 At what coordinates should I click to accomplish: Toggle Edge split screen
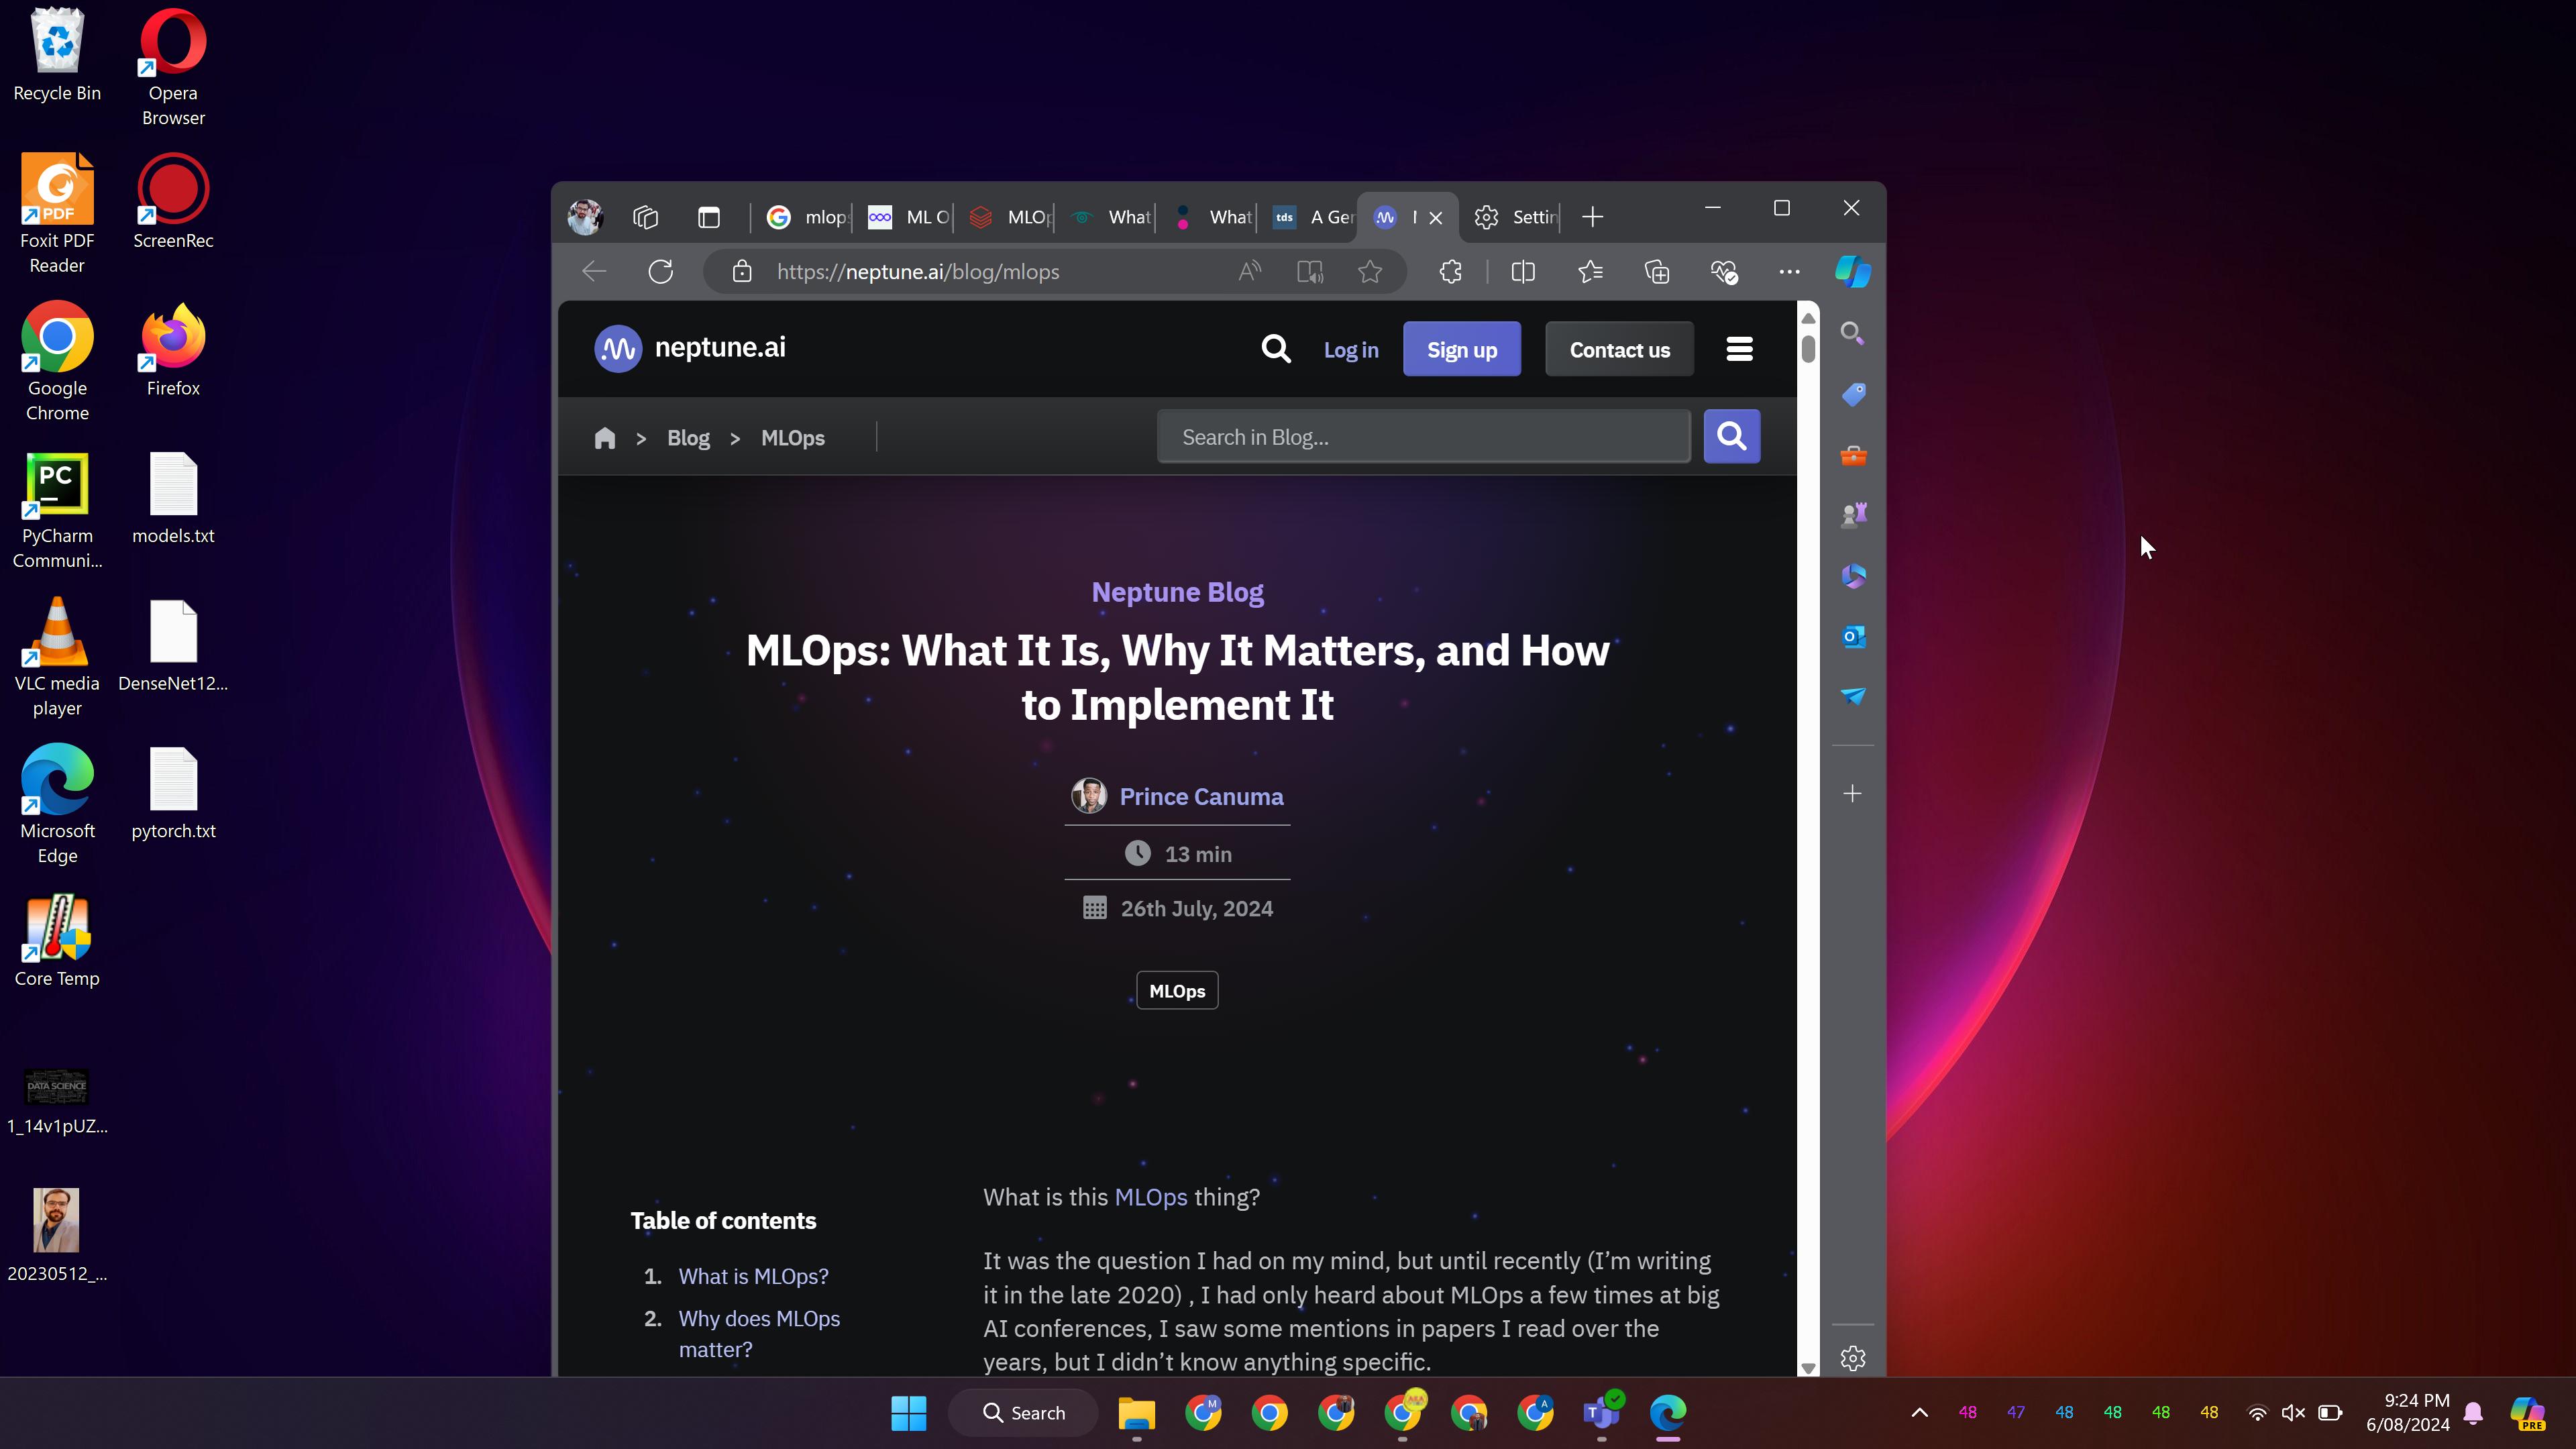click(x=1523, y=272)
